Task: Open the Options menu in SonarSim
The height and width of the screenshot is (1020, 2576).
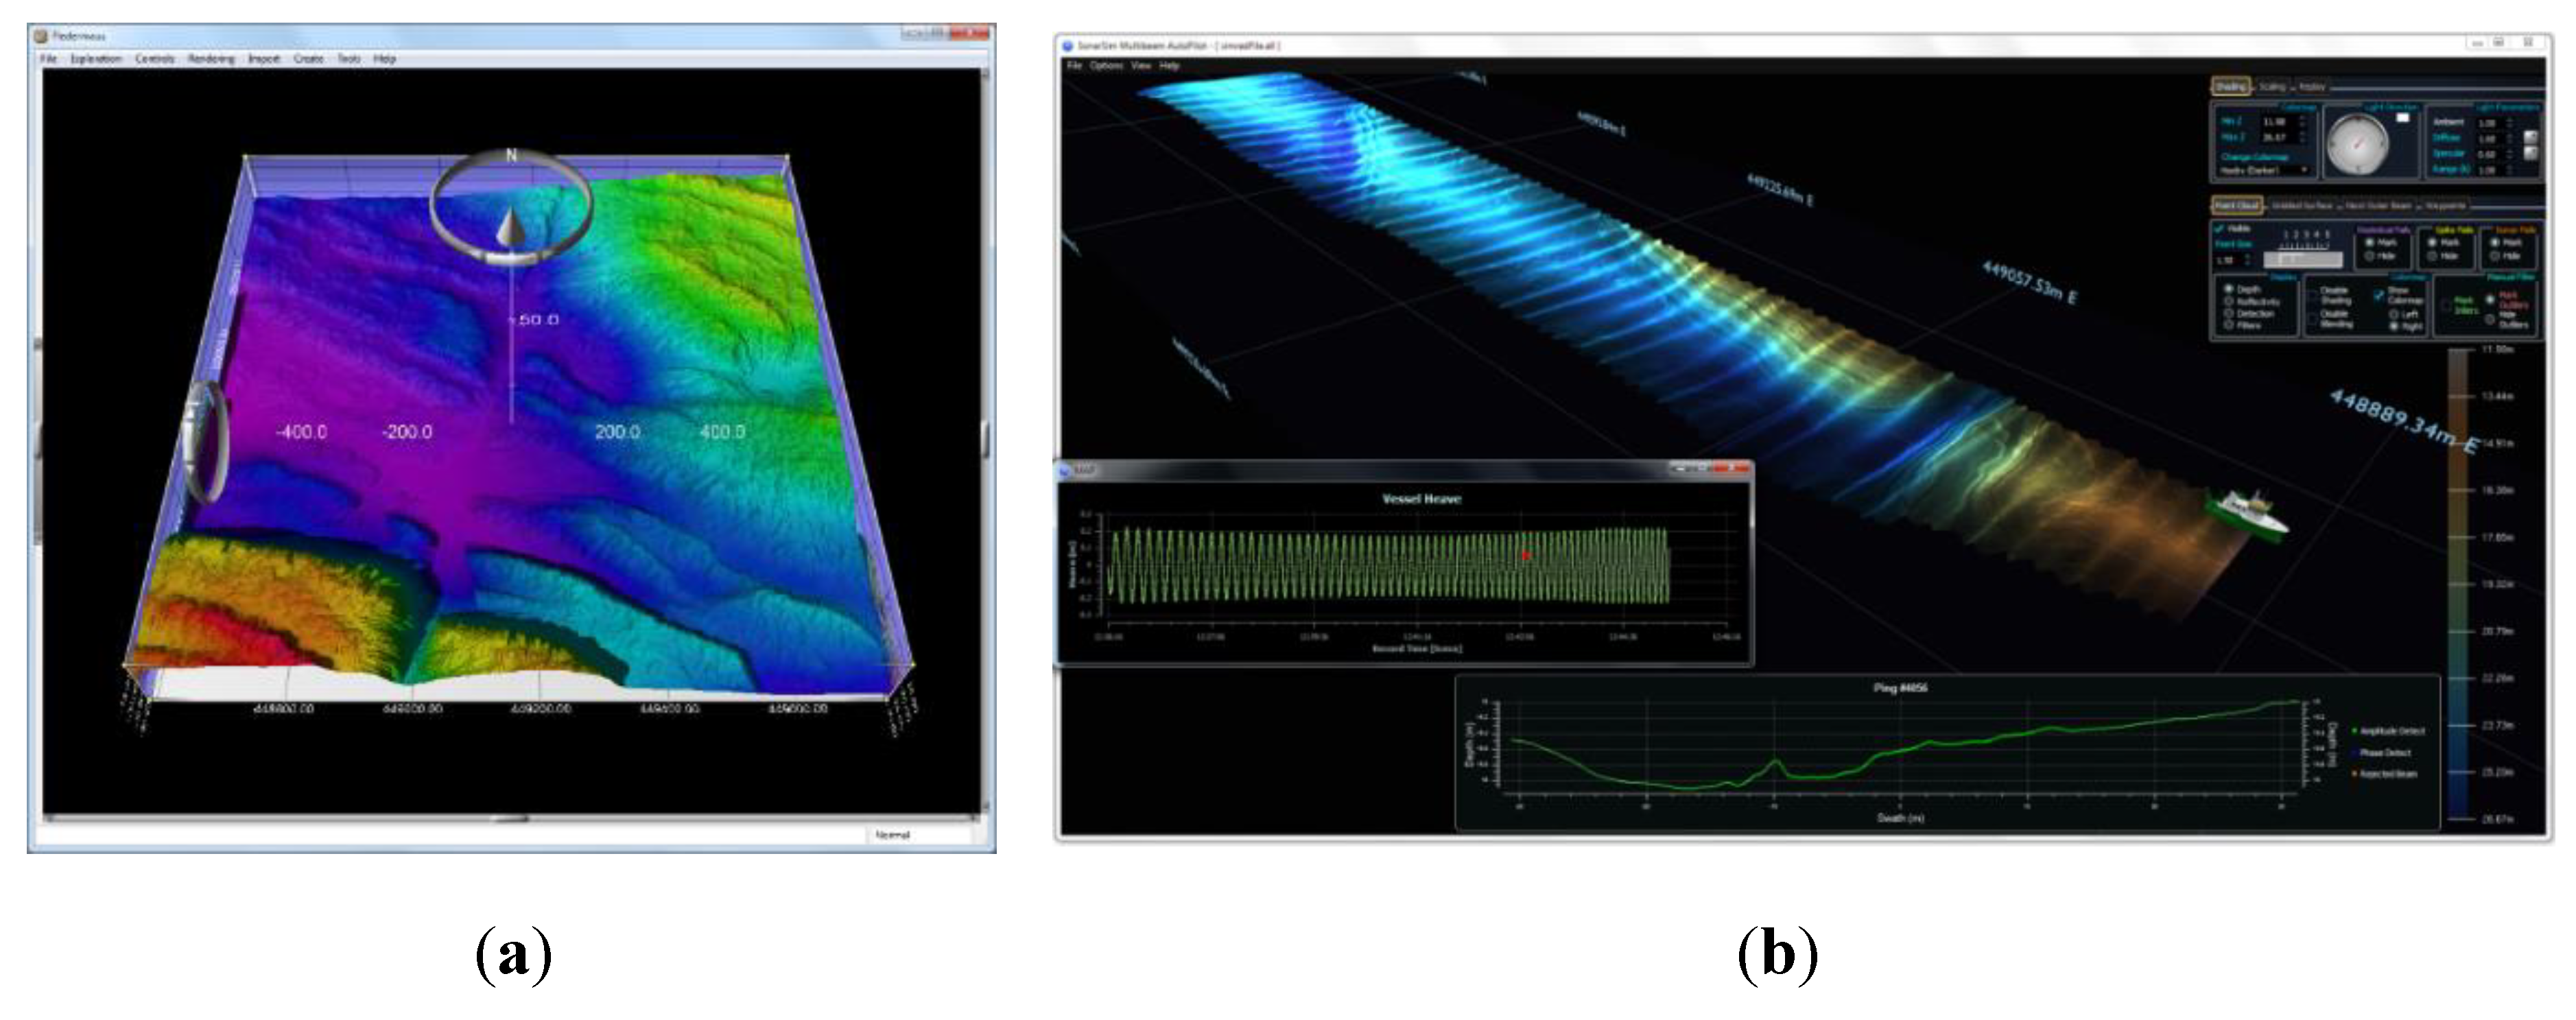Action: tap(1106, 65)
